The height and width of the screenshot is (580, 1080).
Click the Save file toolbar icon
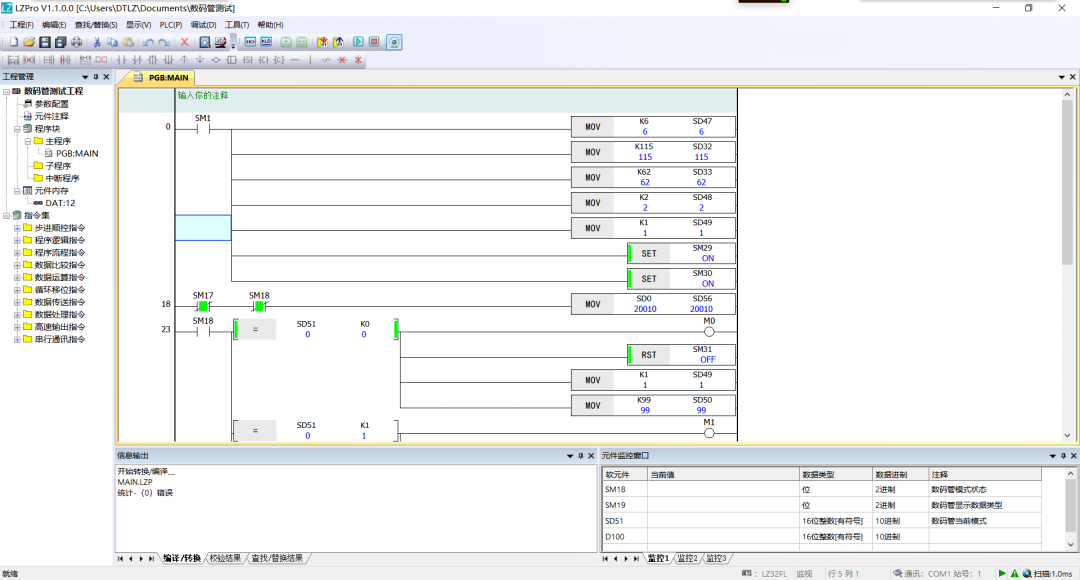pyautogui.click(x=45, y=42)
